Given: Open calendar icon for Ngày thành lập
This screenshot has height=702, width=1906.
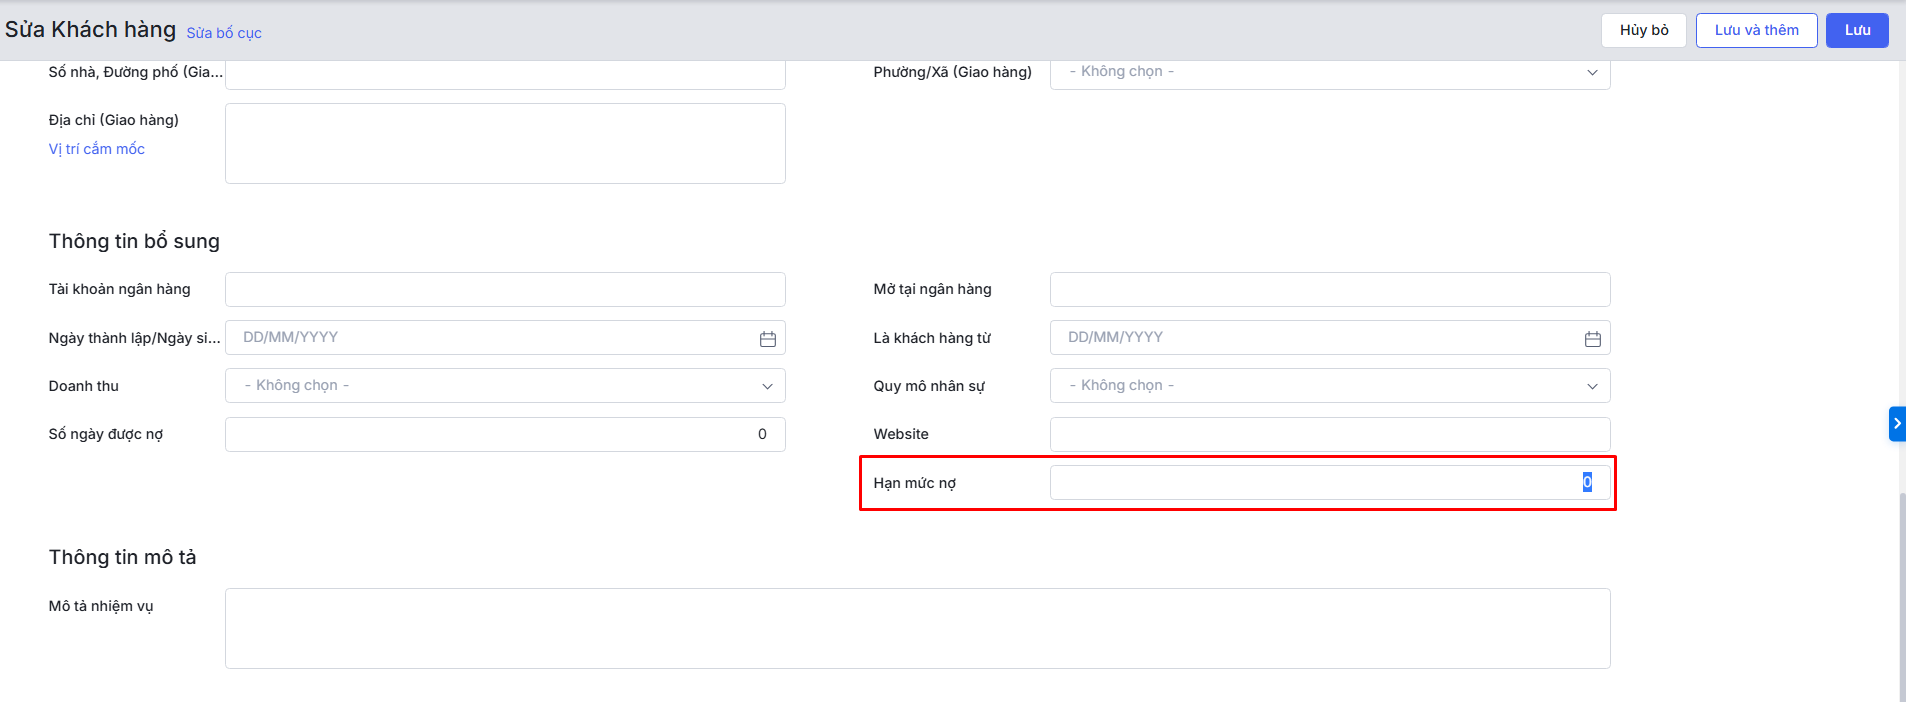Looking at the screenshot, I should [767, 339].
